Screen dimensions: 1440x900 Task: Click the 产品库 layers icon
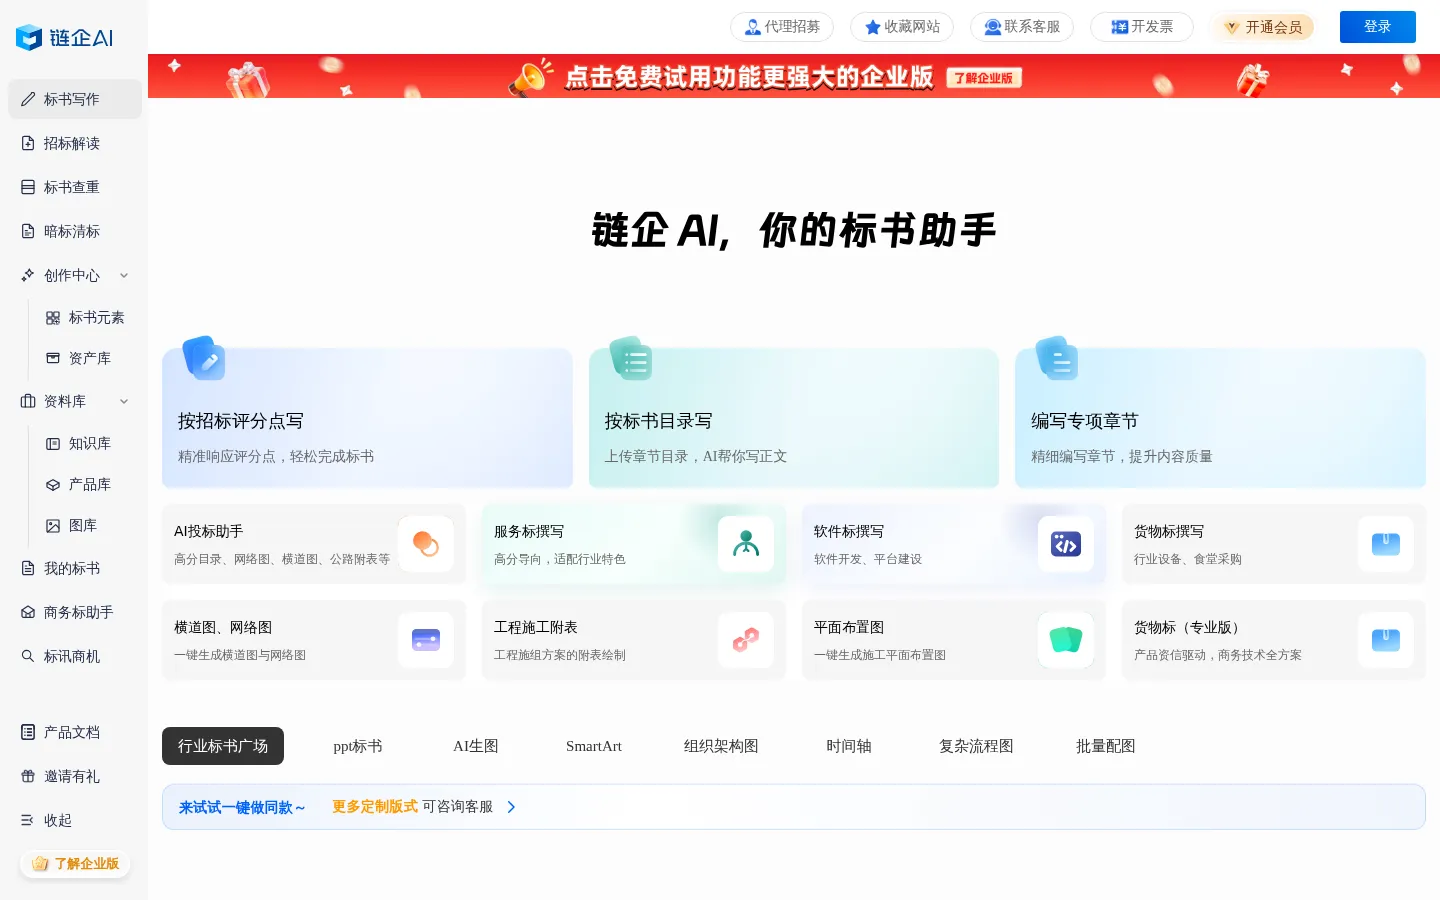[53, 484]
